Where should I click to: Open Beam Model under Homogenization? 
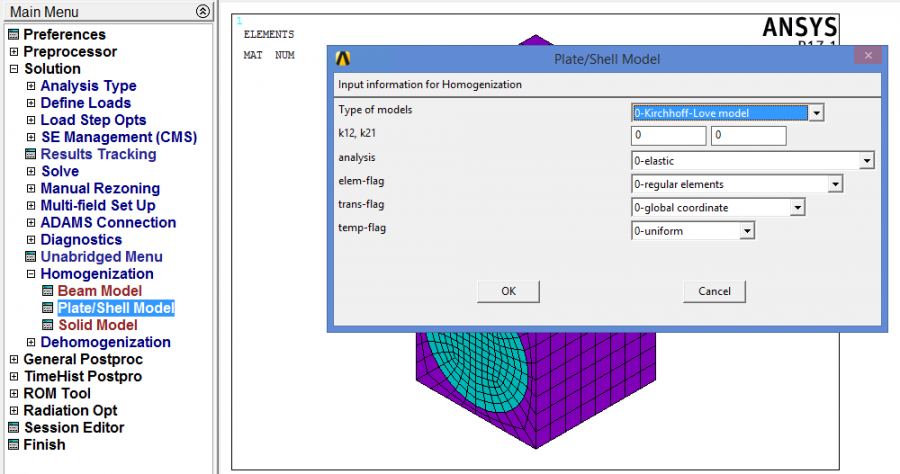[x=100, y=291]
